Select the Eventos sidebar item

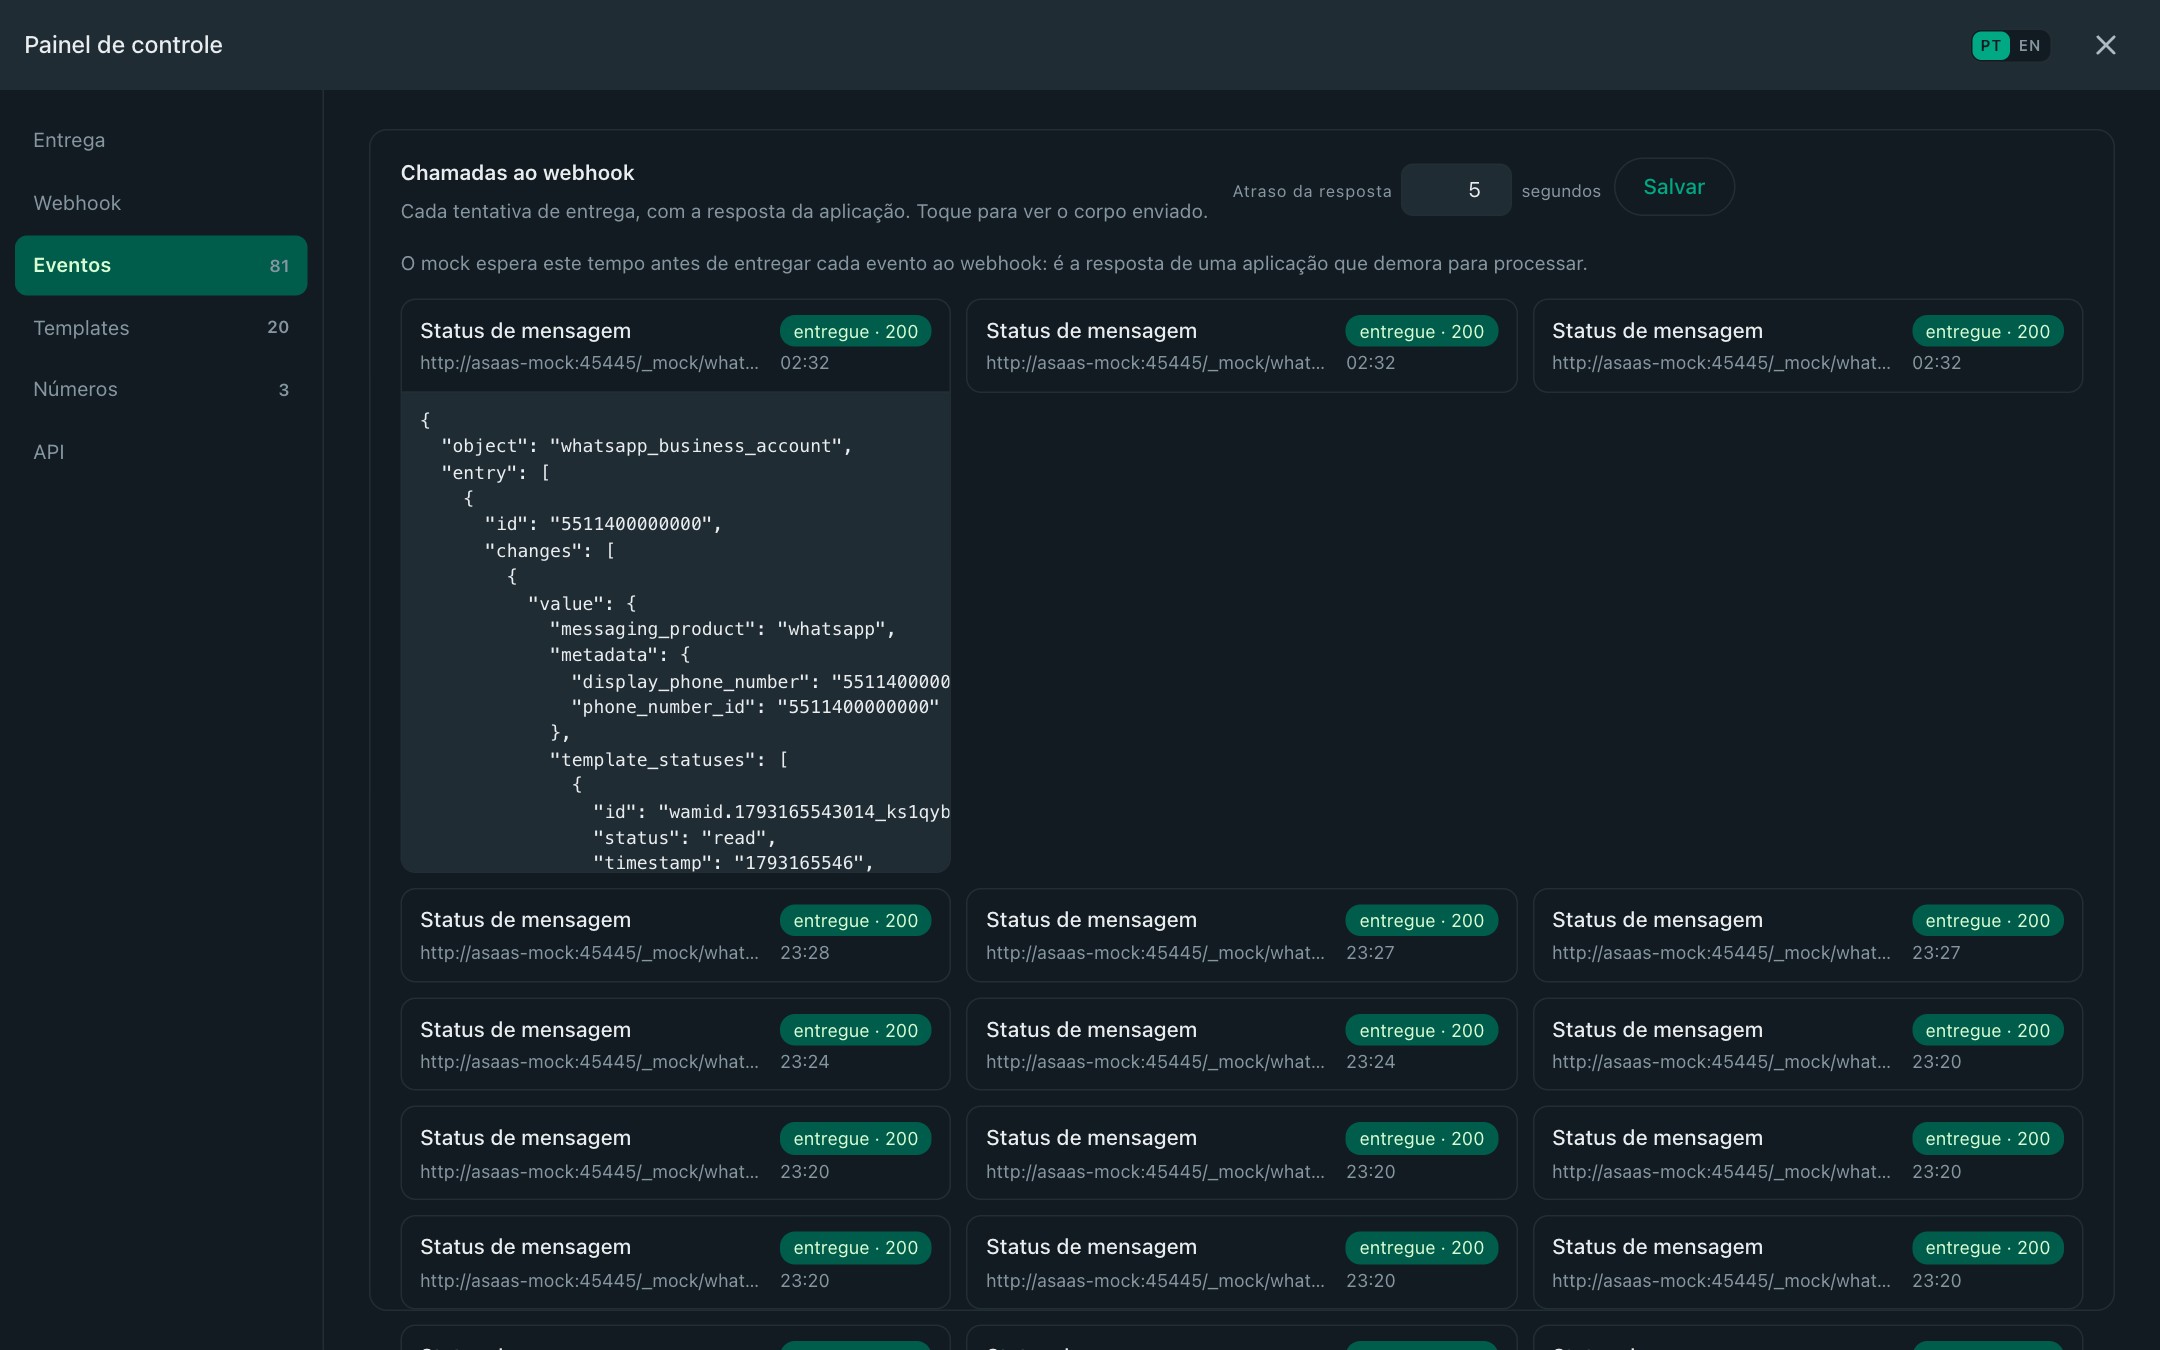161,265
